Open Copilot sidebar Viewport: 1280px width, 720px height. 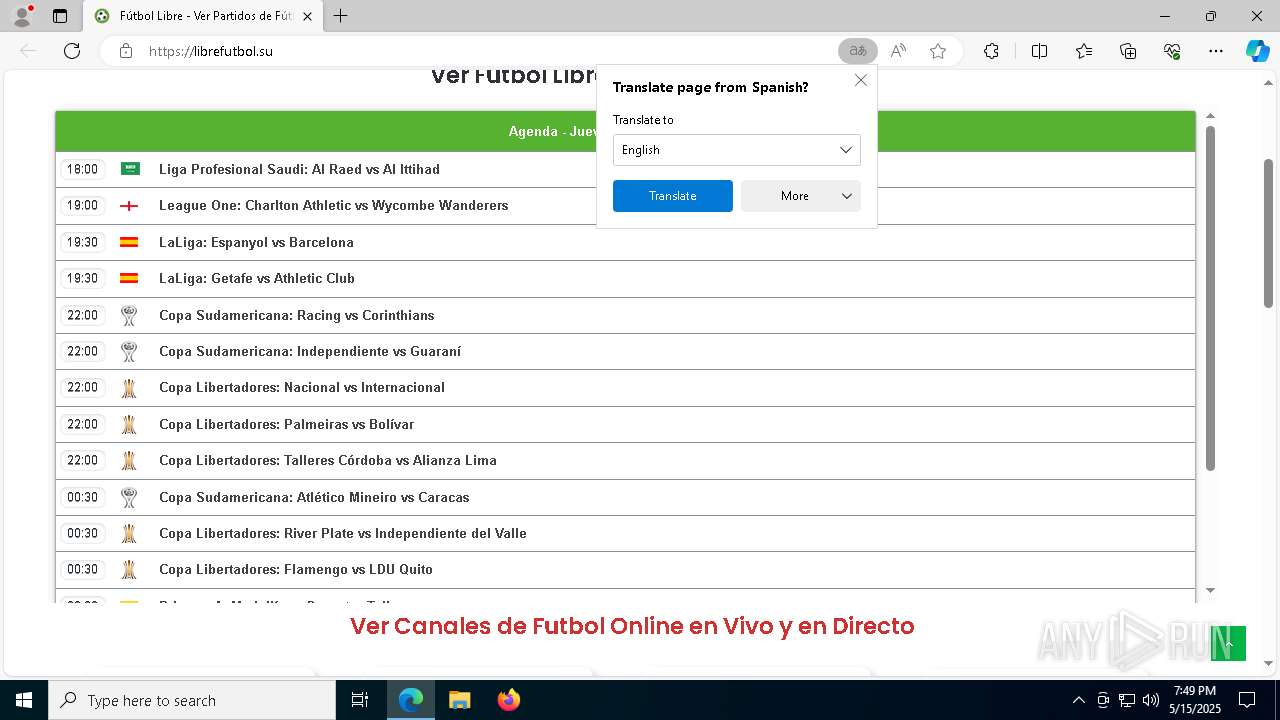point(1257,51)
